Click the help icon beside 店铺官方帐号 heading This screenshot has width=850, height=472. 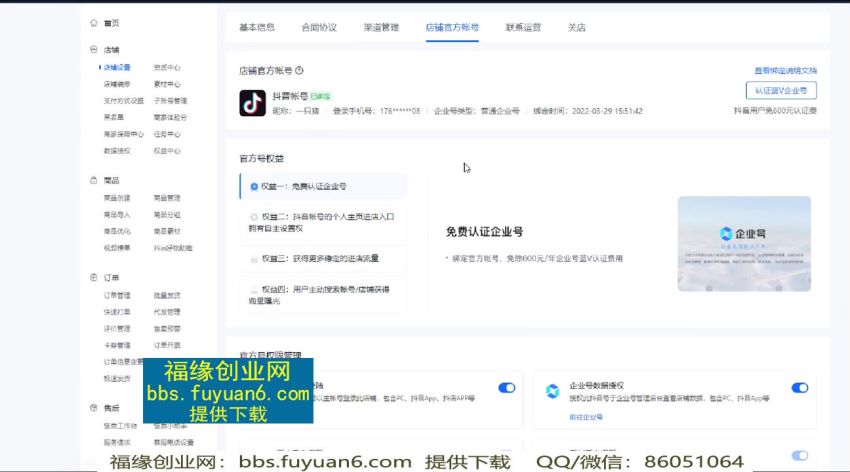(x=299, y=70)
